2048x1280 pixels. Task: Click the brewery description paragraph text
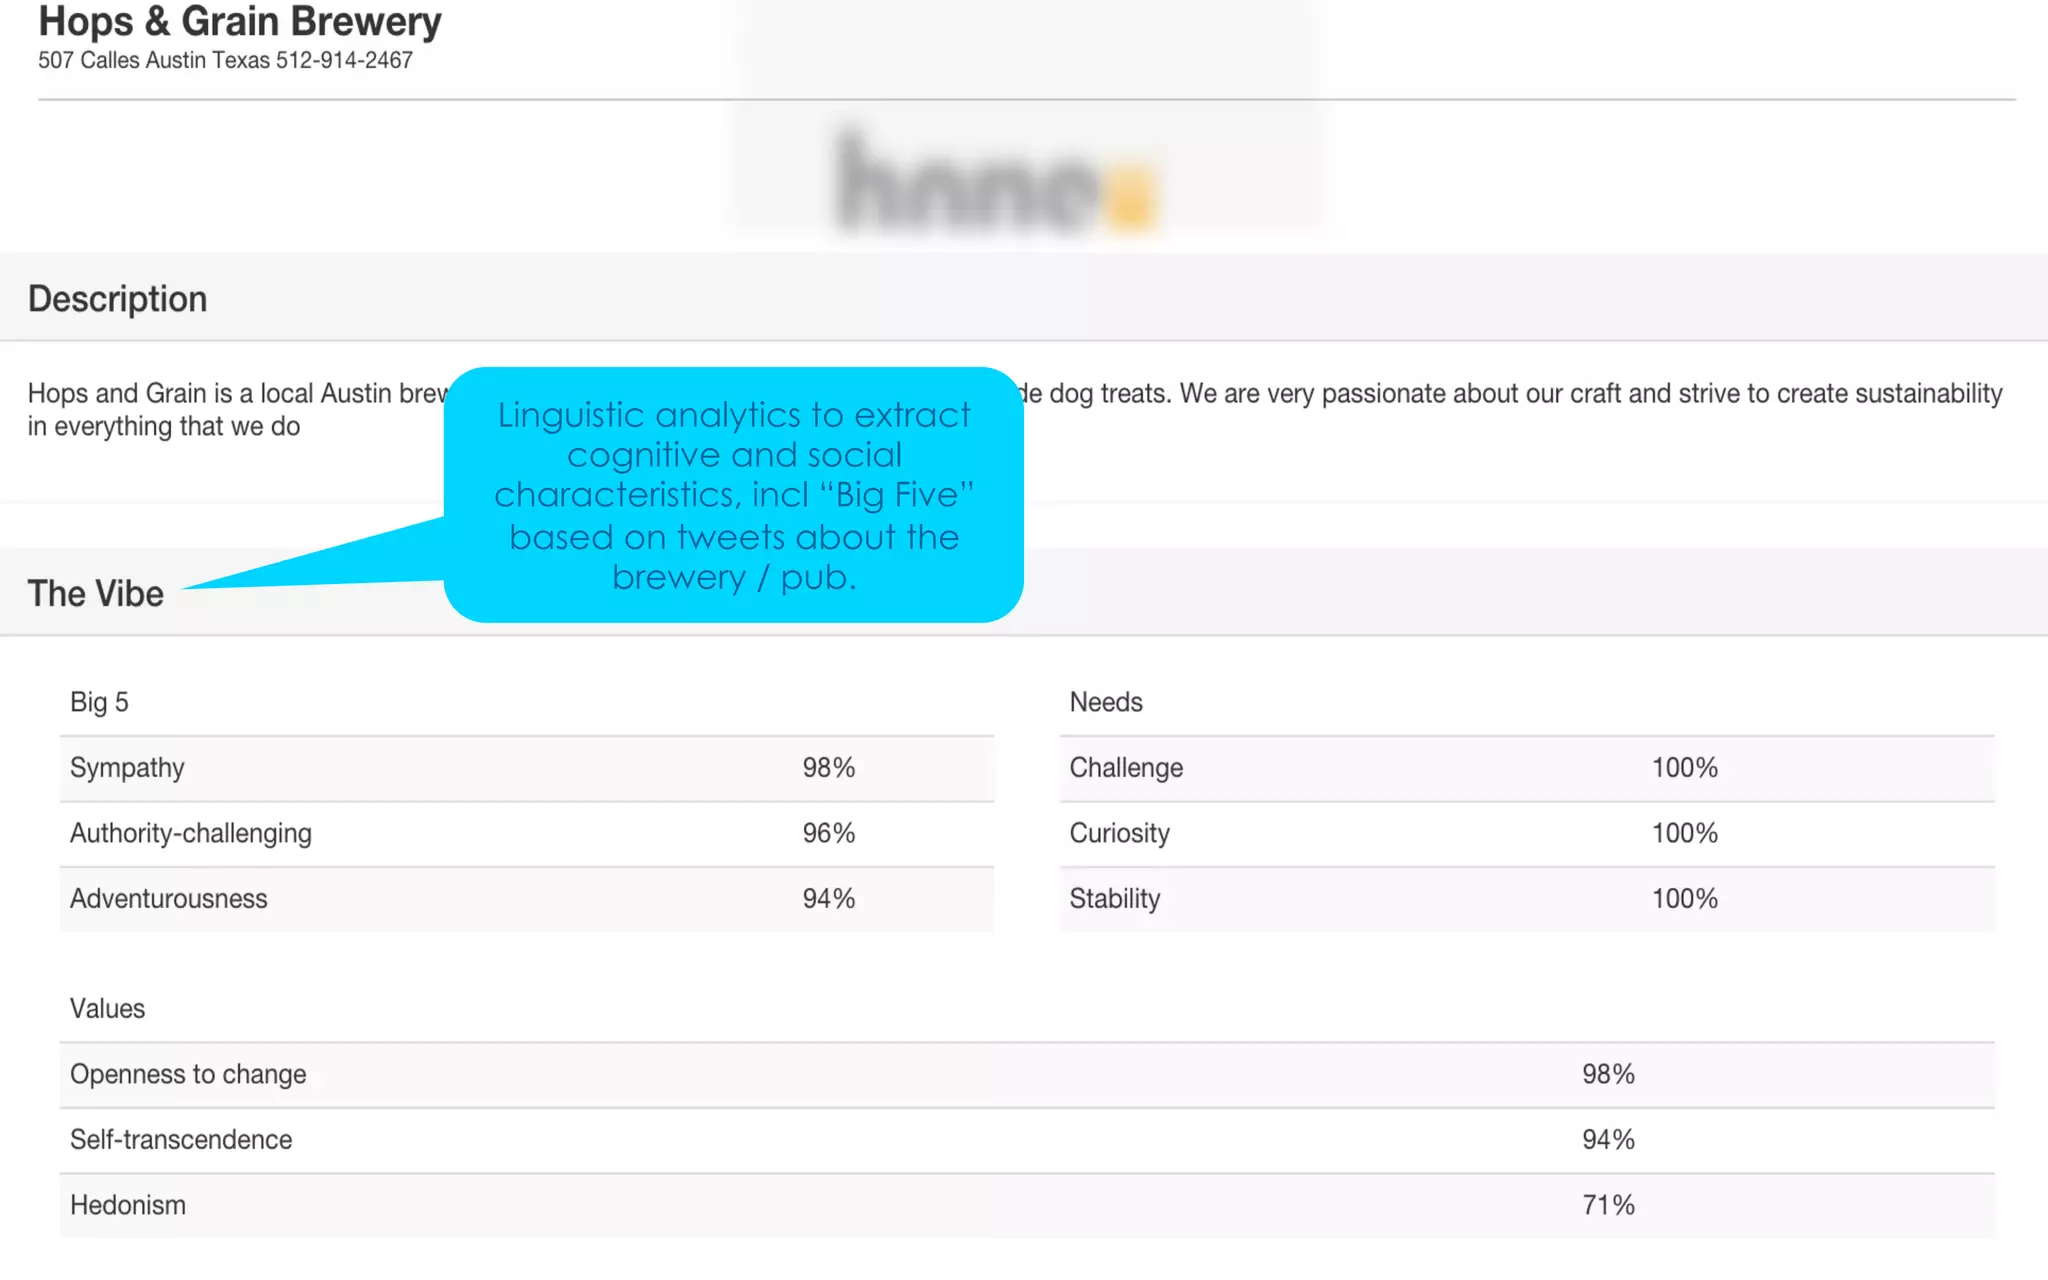pyautogui.click(x=1015, y=409)
